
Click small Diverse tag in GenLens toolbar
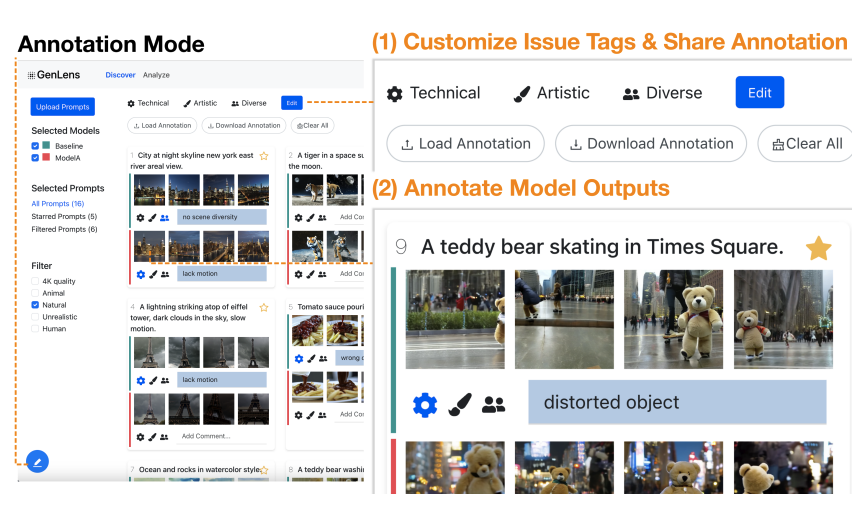tap(249, 103)
